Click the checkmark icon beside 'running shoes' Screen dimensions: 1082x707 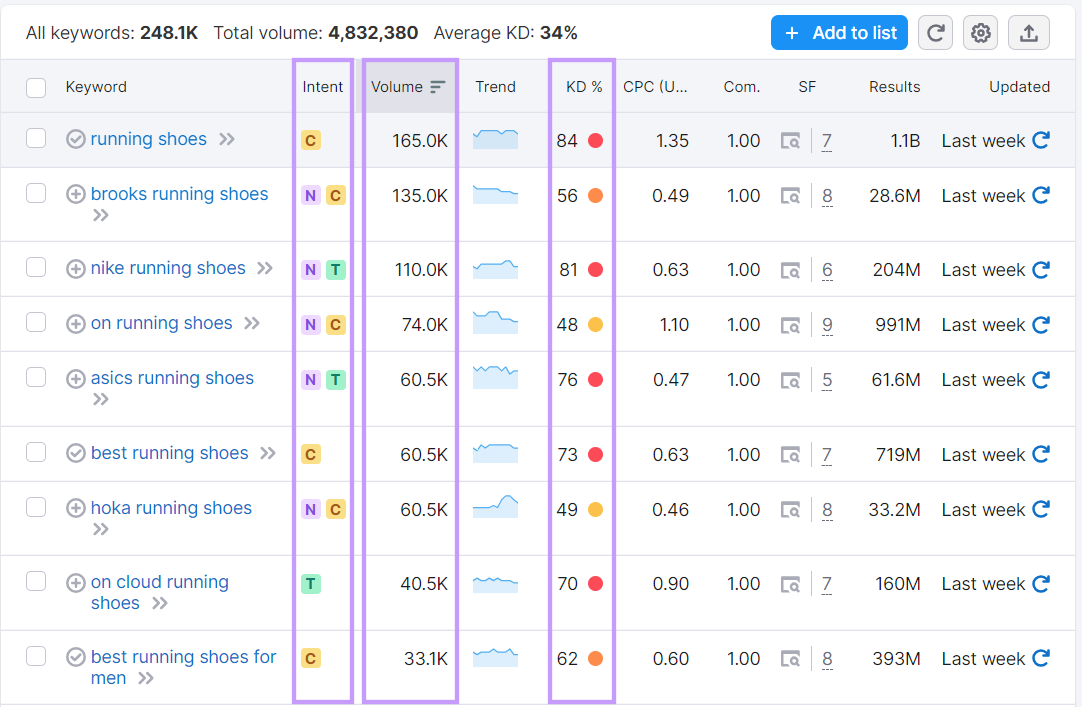pos(75,139)
